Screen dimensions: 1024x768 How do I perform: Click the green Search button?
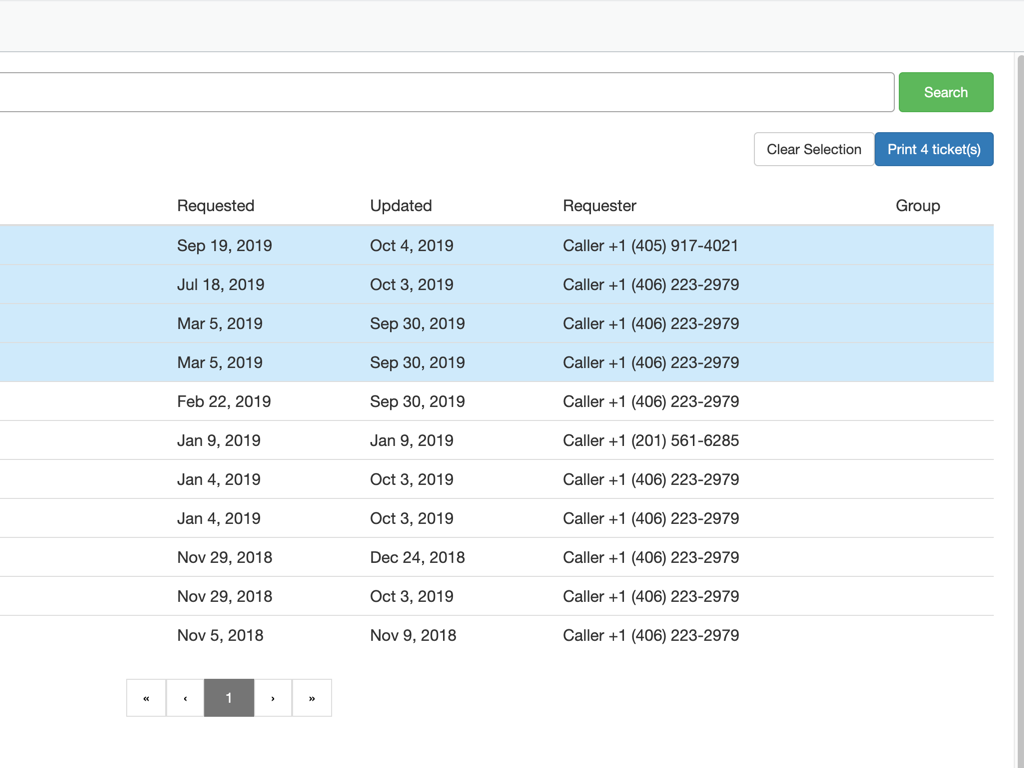pyautogui.click(x=945, y=92)
